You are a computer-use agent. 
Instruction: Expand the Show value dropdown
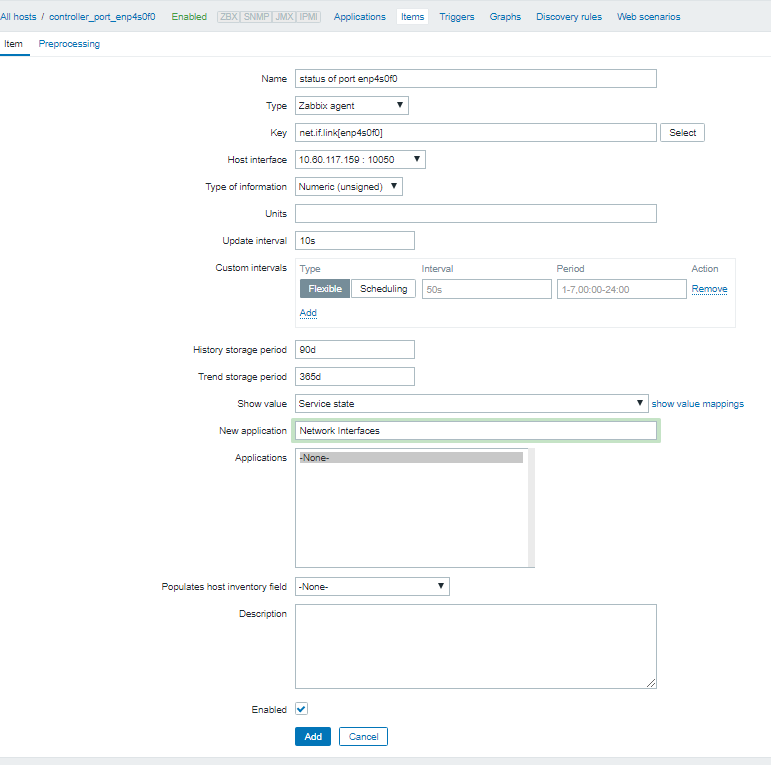471,404
